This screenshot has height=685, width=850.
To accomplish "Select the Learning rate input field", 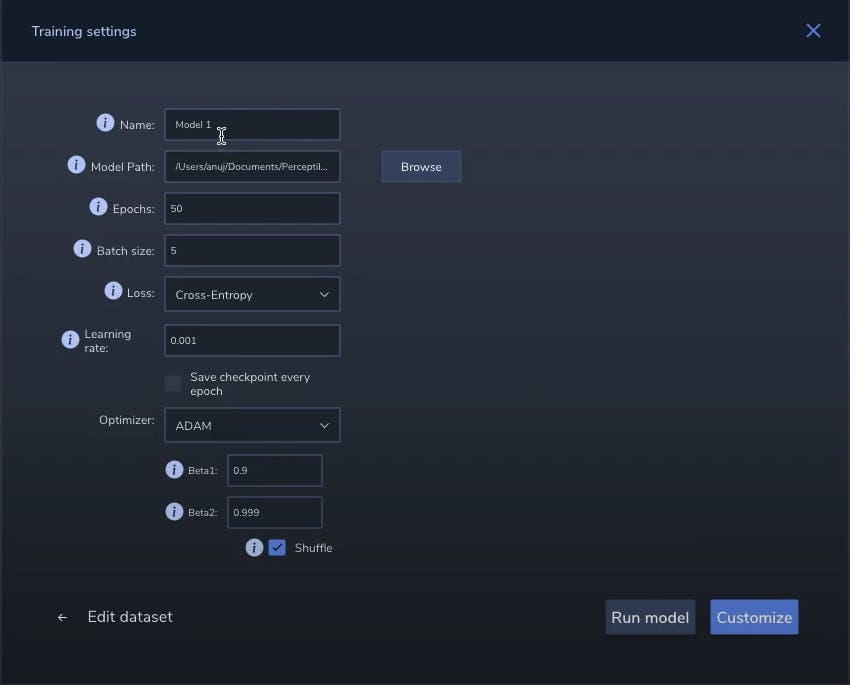I will tap(252, 341).
